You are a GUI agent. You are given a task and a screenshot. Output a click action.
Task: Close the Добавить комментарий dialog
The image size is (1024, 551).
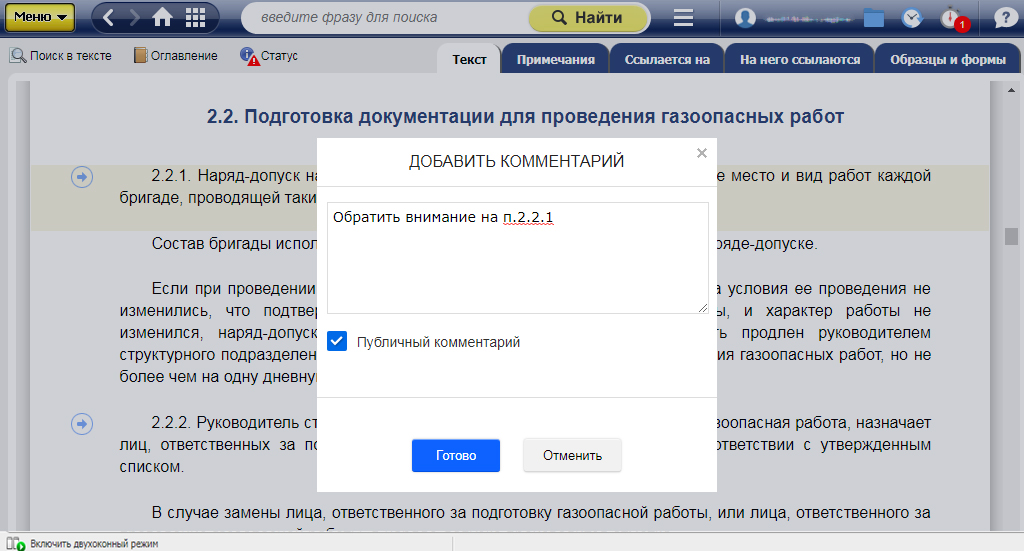tap(701, 153)
